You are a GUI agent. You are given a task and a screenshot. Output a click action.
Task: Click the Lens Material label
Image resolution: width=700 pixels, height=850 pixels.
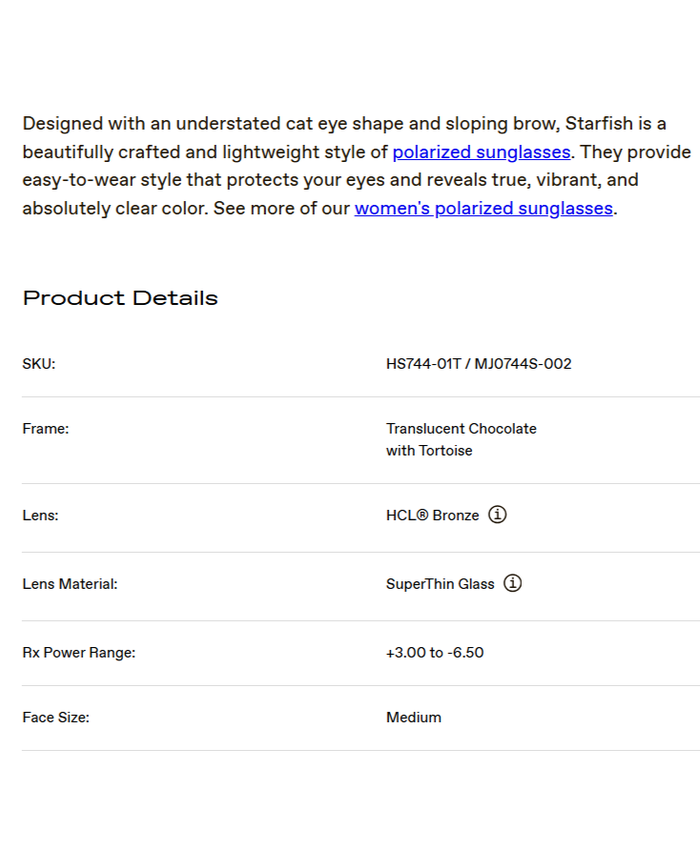point(70,584)
